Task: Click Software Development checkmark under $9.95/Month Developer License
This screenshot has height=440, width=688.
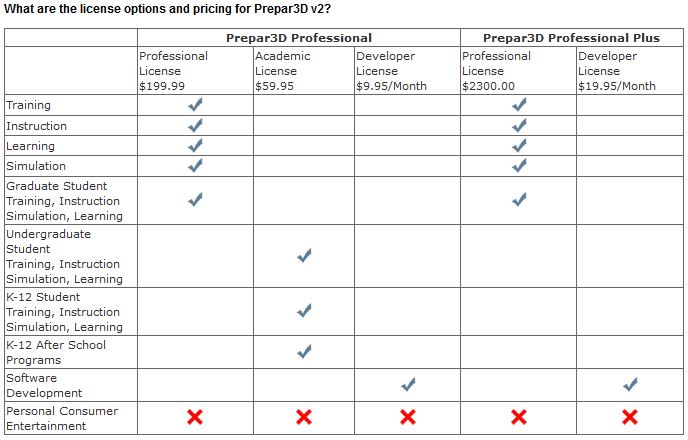Action: point(408,384)
